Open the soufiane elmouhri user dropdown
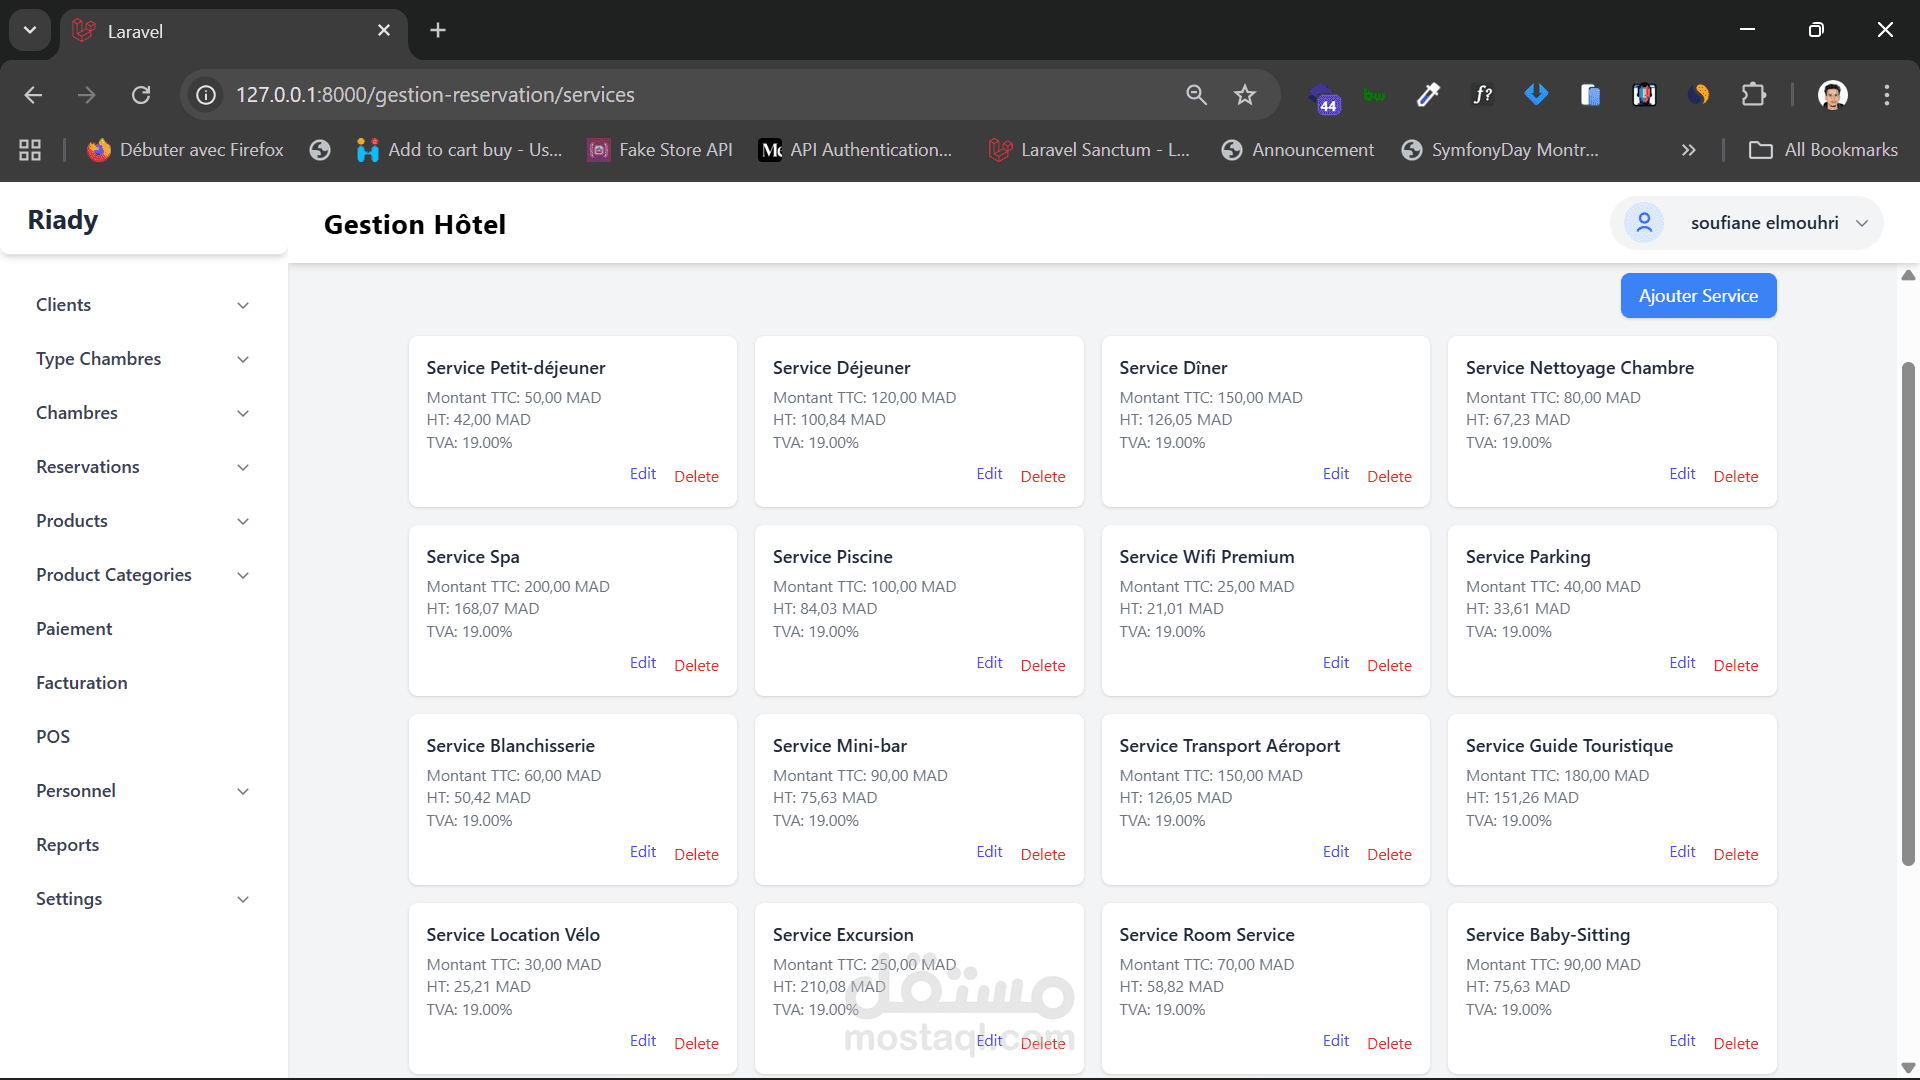 [1746, 223]
